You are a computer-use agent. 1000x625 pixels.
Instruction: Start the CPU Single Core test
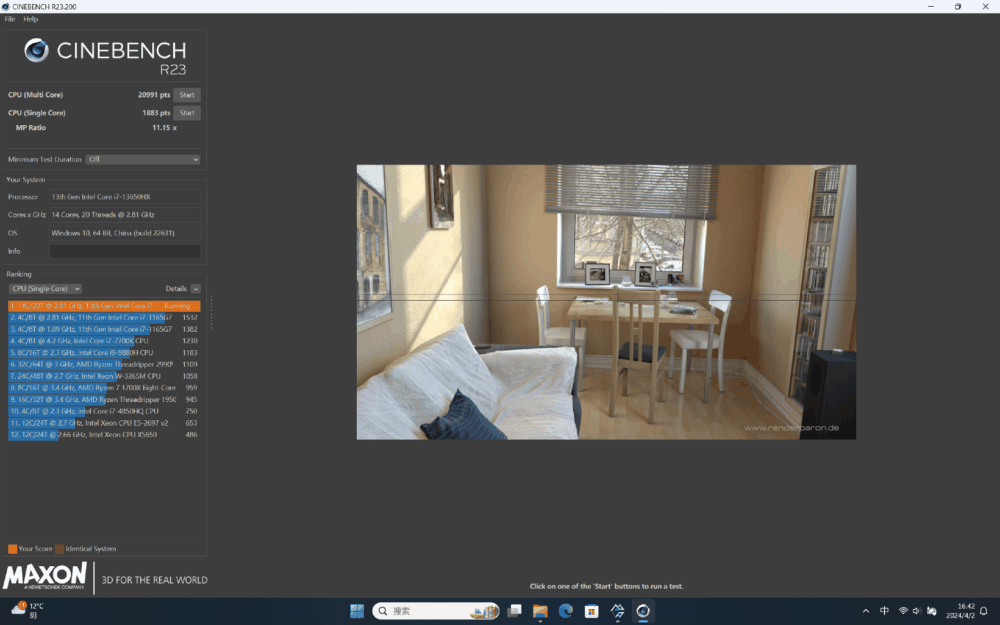coord(186,113)
